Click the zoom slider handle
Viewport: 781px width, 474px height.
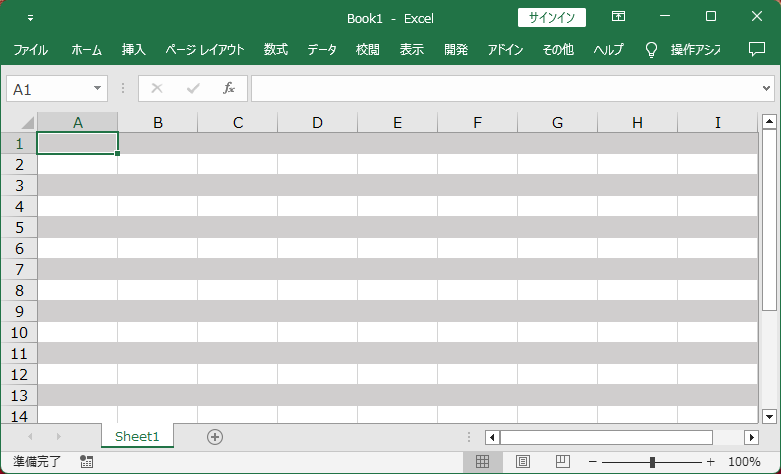pos(652,462)
